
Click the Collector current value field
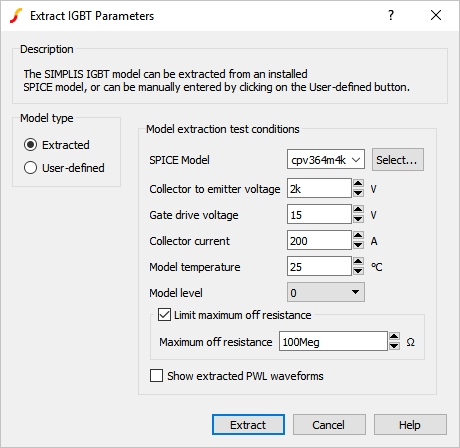pyautogui.click(x=319, y=240)
